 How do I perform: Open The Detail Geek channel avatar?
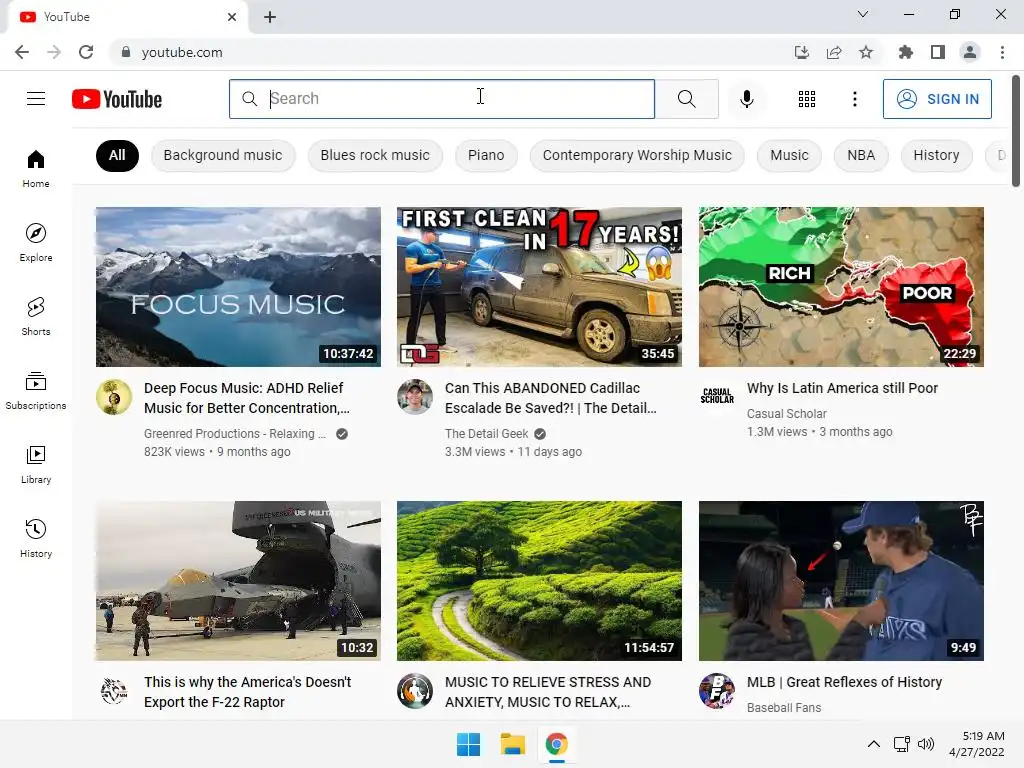[x=415, y=396]
